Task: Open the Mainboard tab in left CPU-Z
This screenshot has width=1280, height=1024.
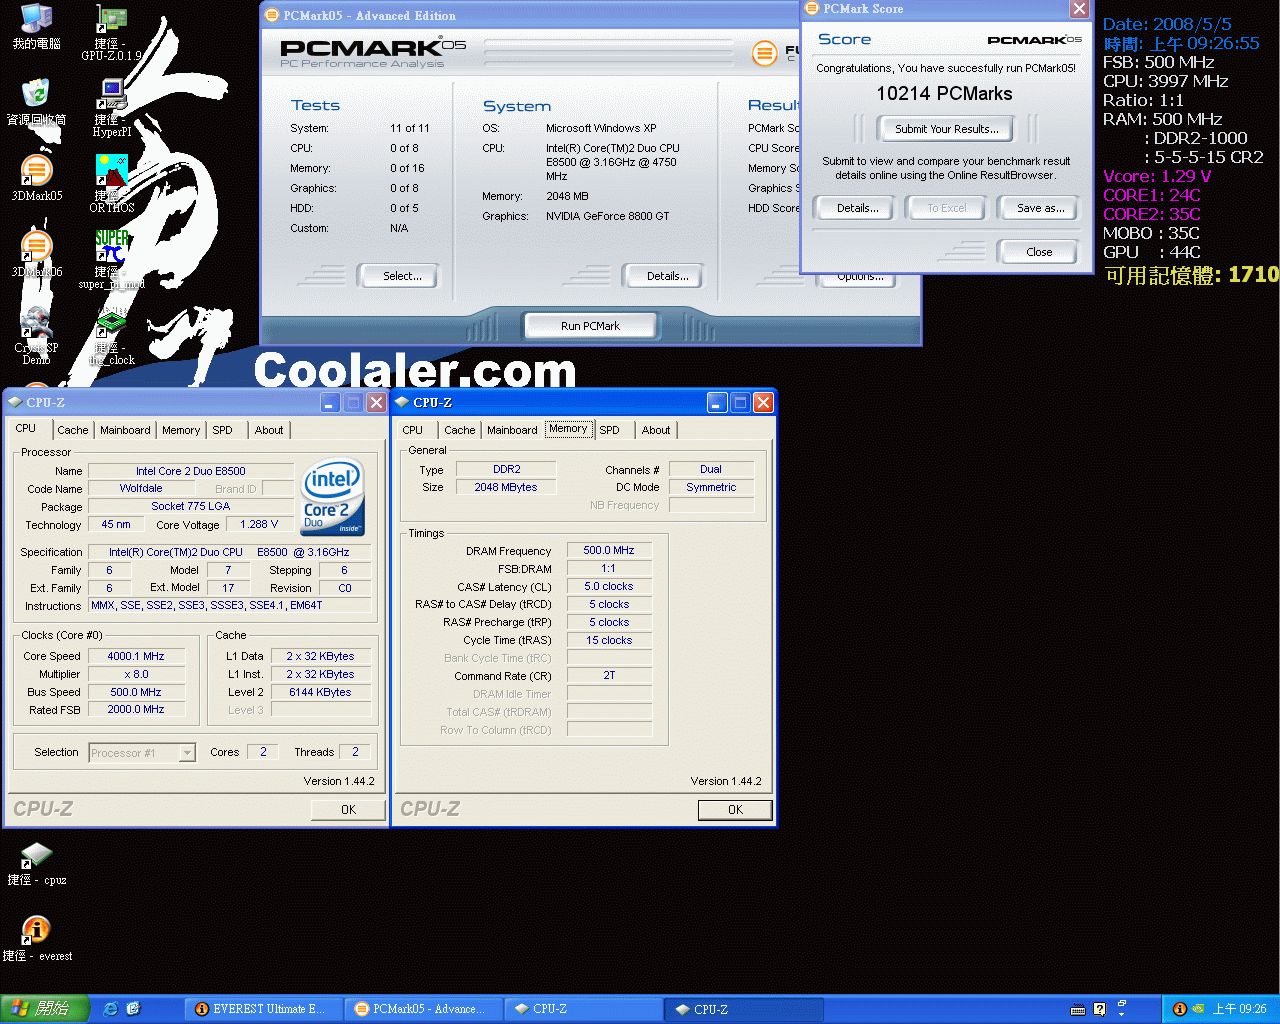Action: click(x=125, y=430)
